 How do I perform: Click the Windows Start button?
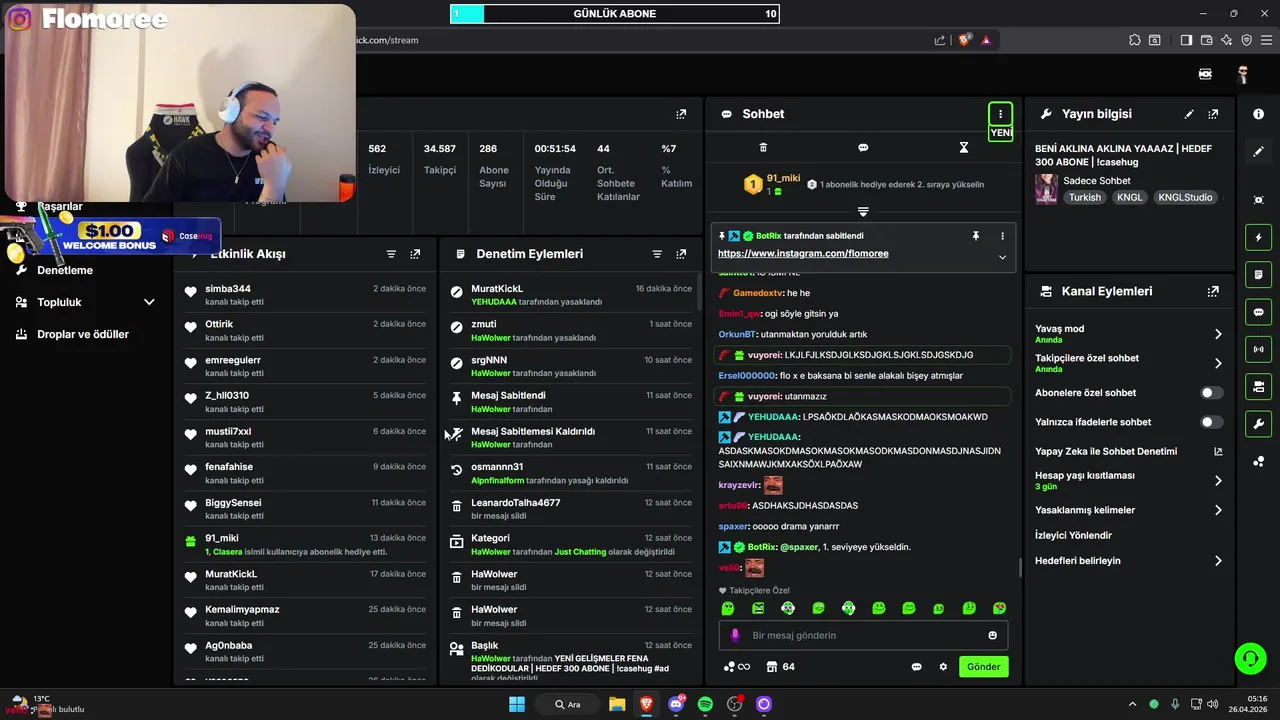pos(517,704)
